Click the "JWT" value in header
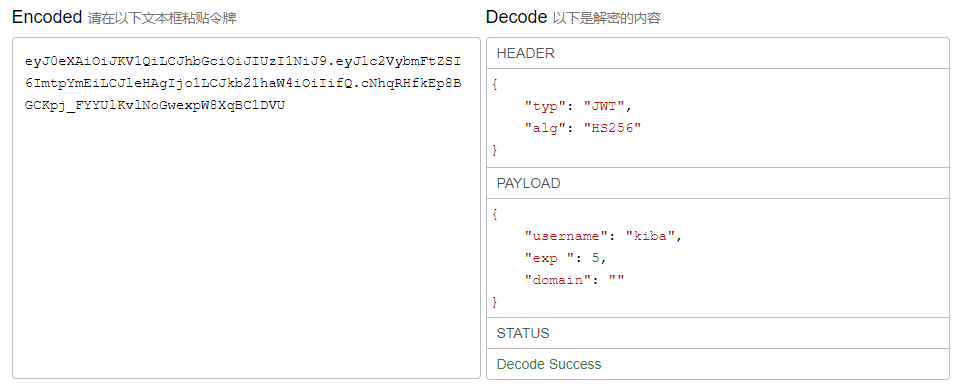Screen dimensions: 955x384 [604, 107]
